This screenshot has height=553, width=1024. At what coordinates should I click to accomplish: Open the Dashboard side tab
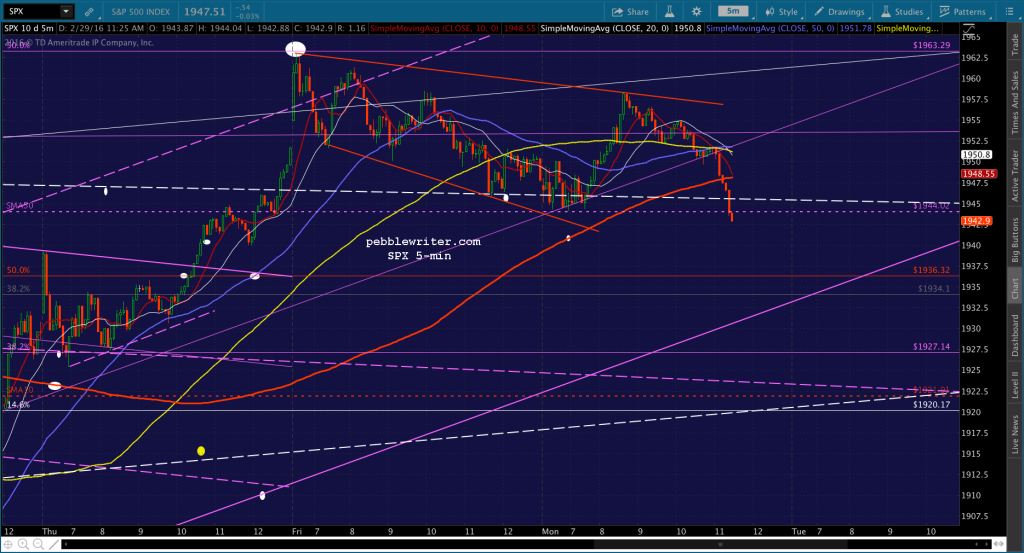coord(1015,336)
